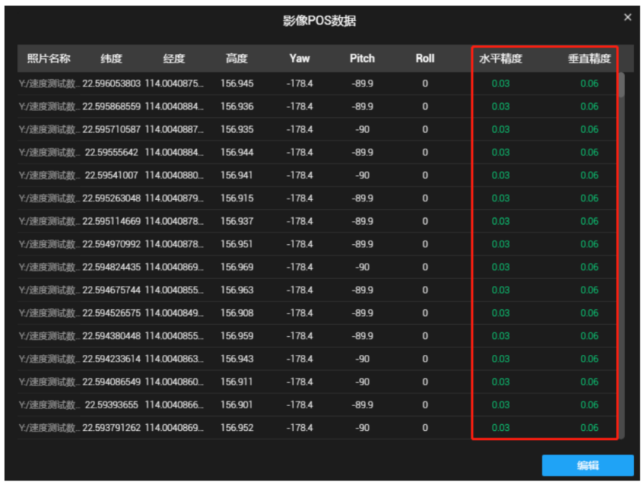Click the 纬度 column header
Screen dimensions: 641x482
111,59
